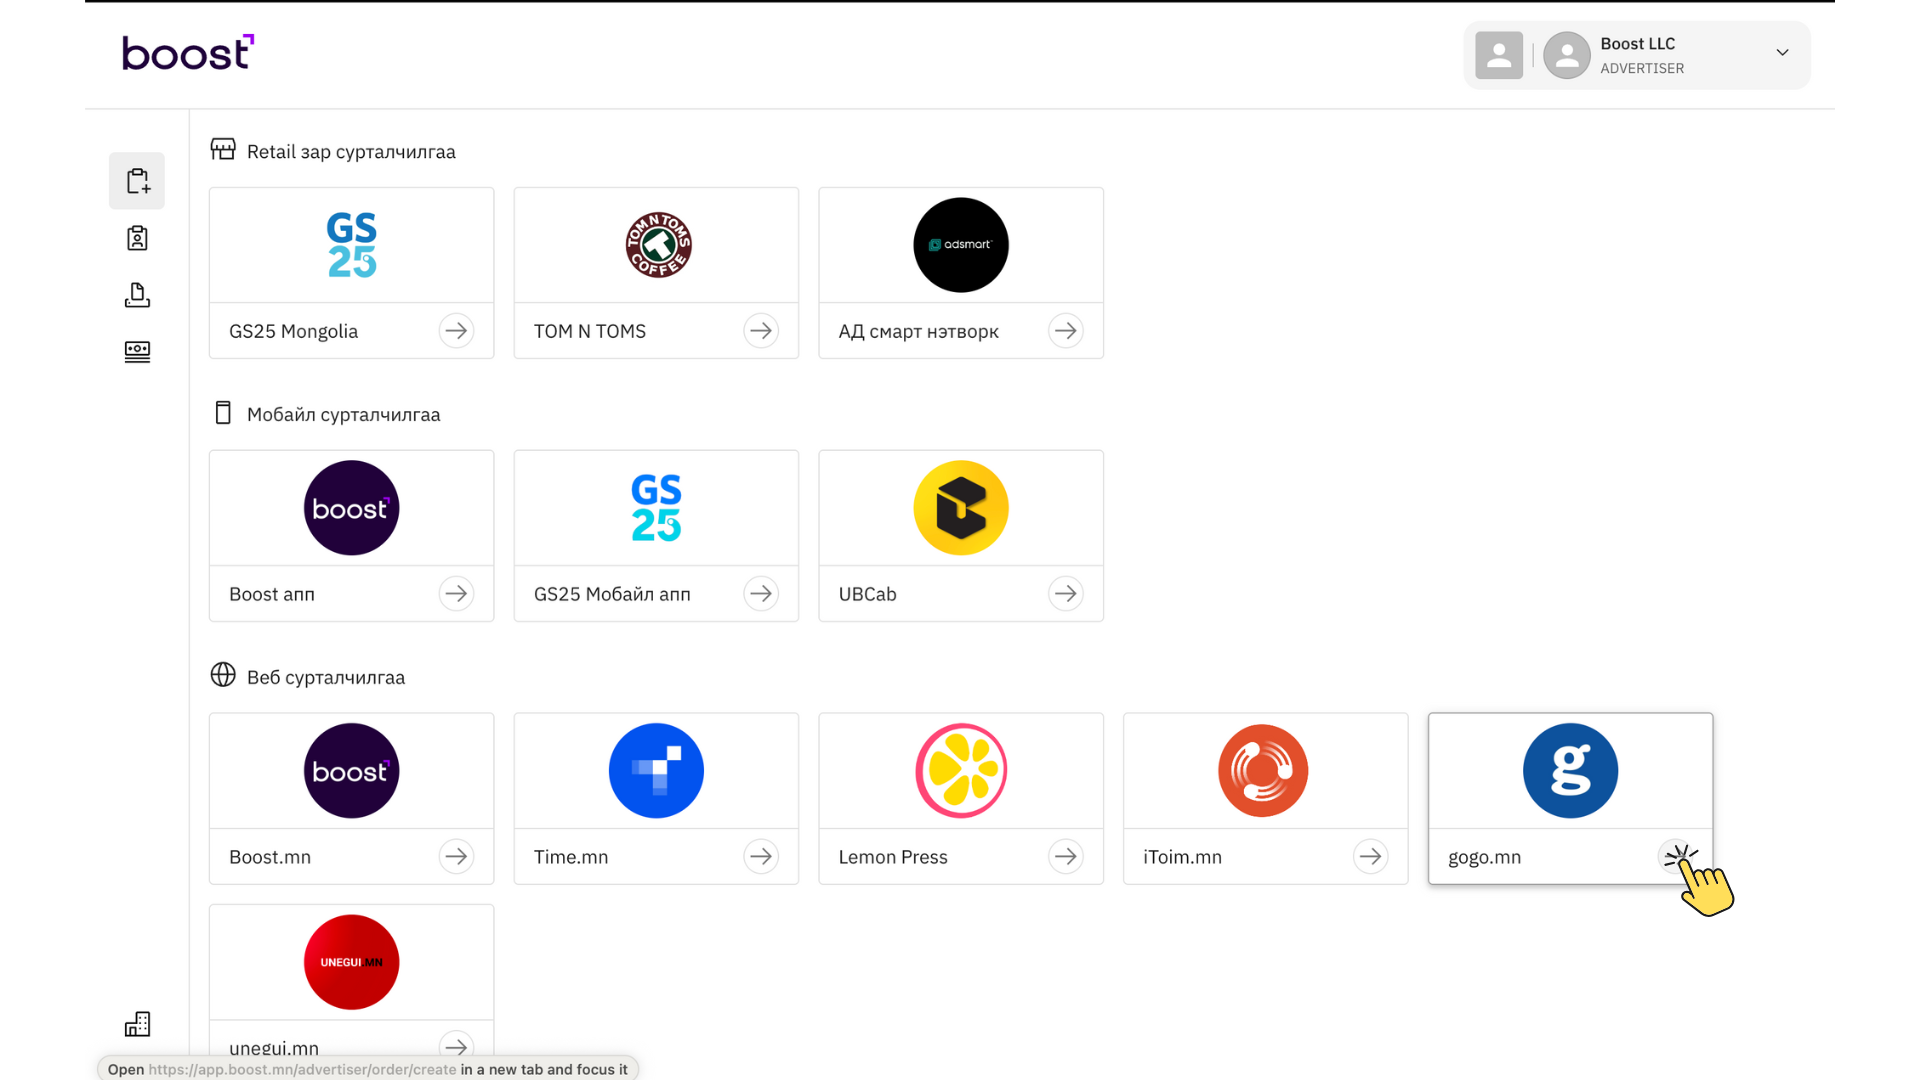Click the boost logo in the header
The width and height of the screenshot is (1920, 1080).
pyautogui.click(x=188, y=53)
